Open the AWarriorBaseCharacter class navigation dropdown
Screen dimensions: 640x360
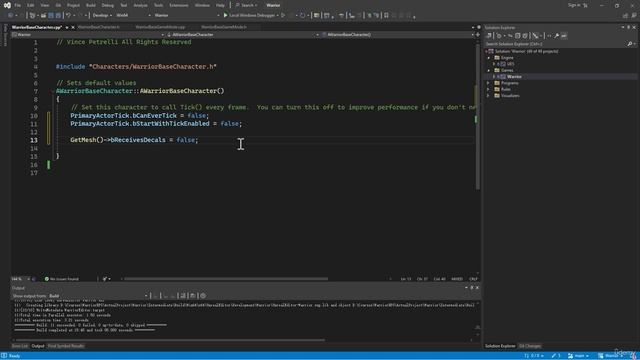click(242, 35)
